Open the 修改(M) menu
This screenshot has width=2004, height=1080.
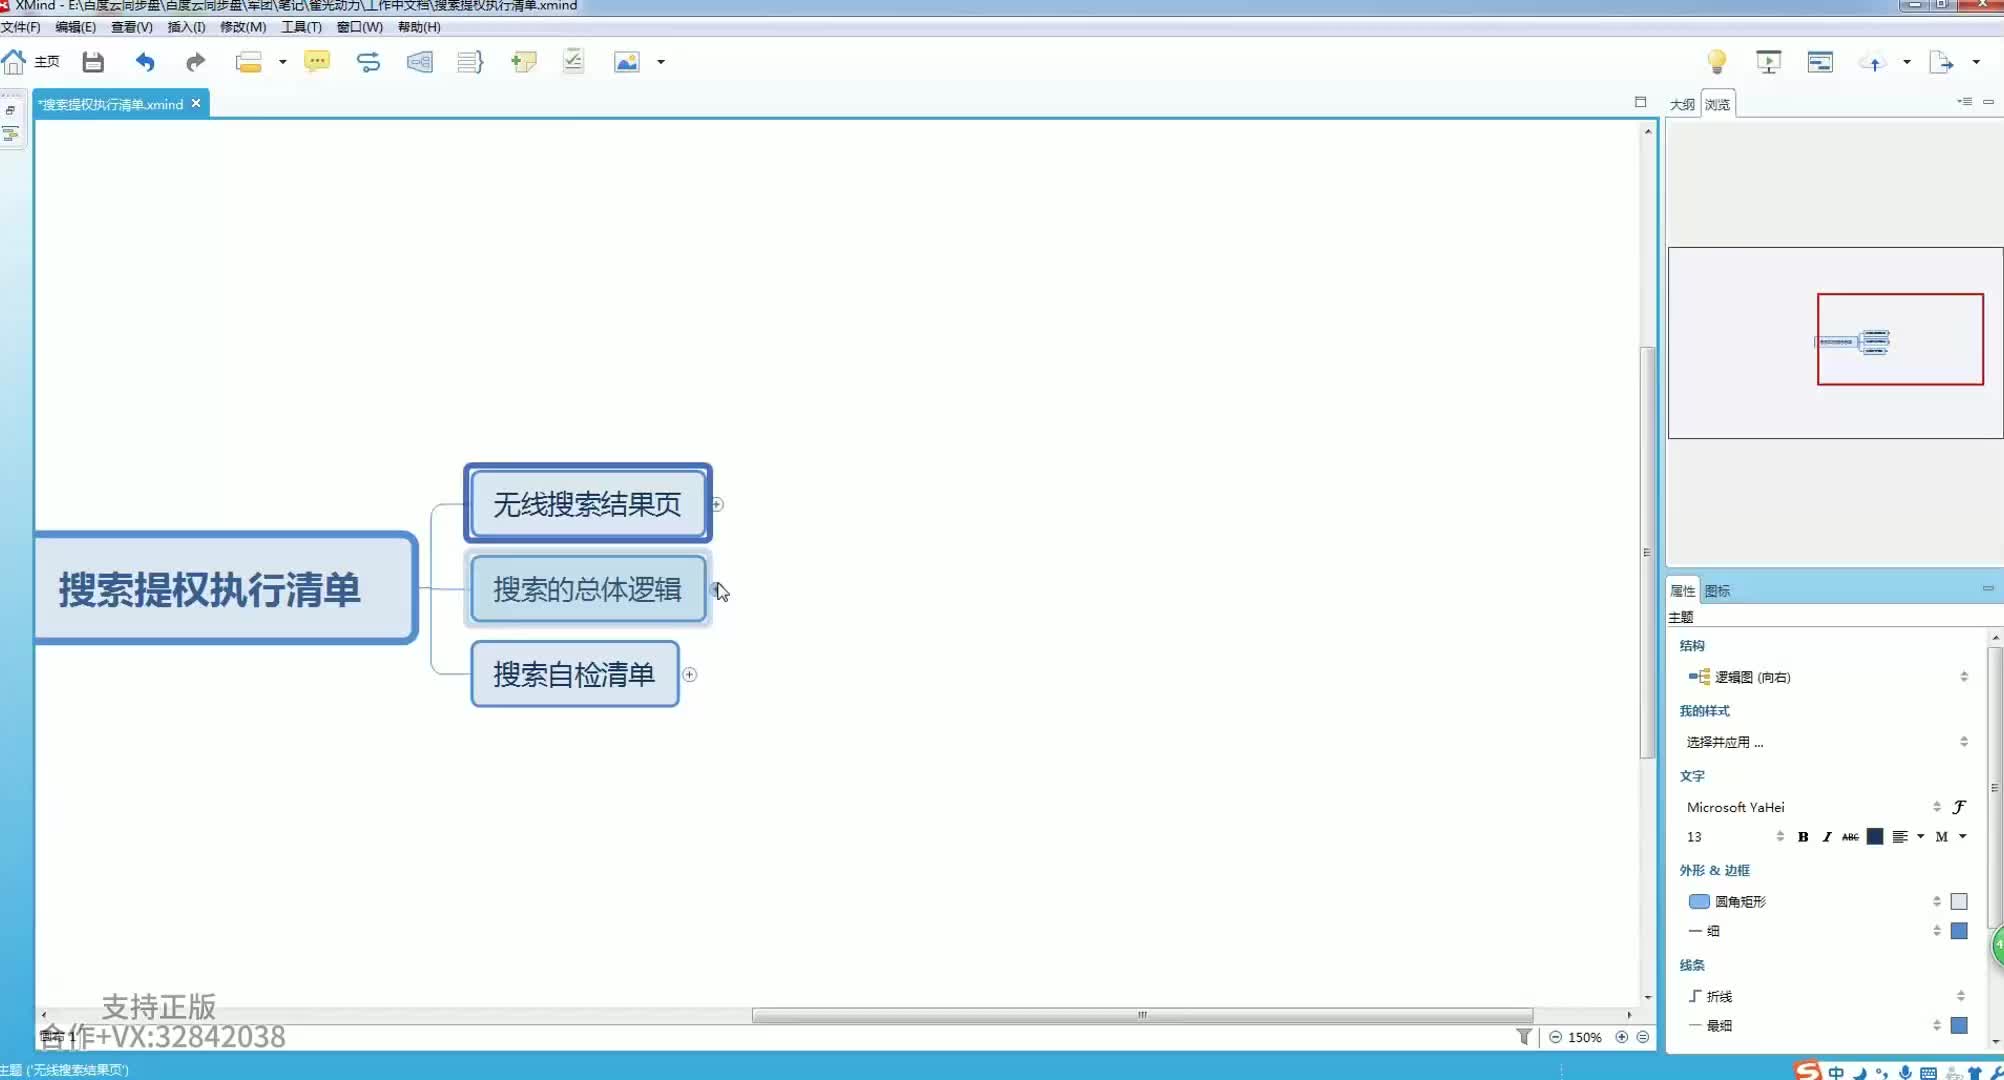click(243, 27)
